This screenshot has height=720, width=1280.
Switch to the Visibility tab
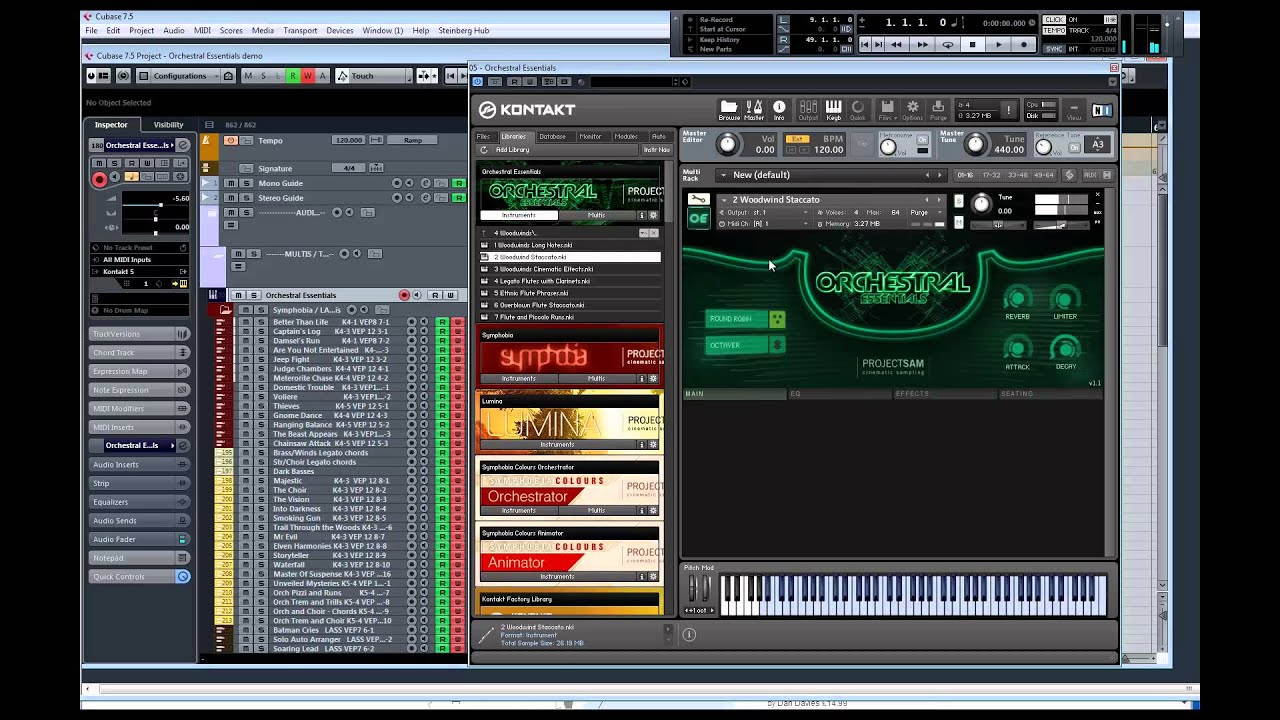168,125
